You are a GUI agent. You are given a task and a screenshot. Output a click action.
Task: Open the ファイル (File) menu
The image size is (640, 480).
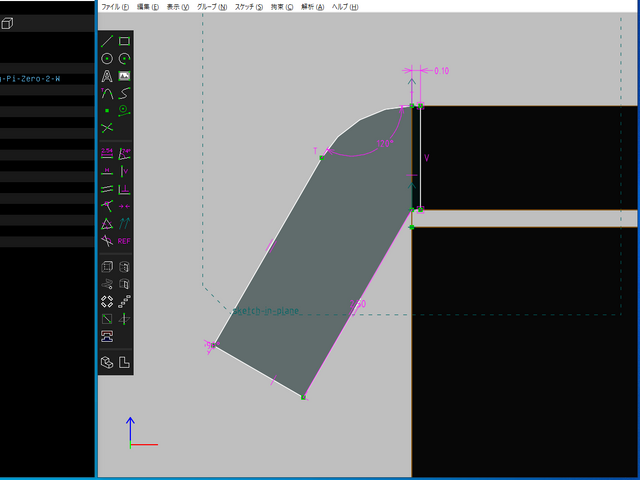click(x=116, y=6)
